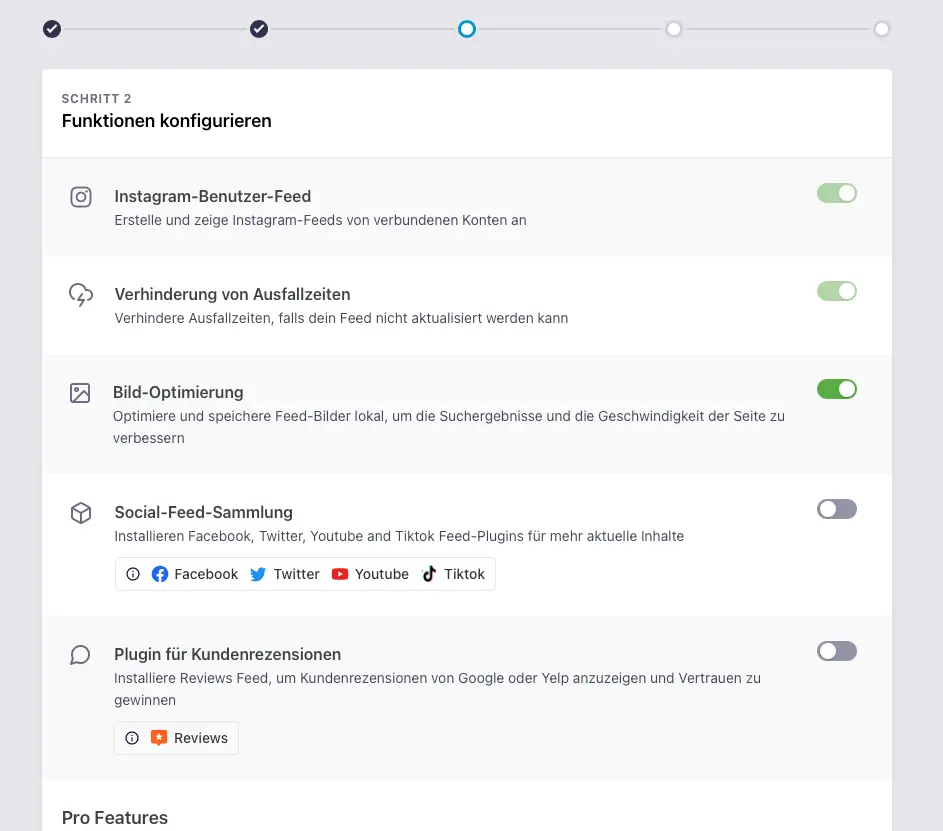Go to first completed wizard step
This screenshot has height=831, width=943.
coord(52,29)
